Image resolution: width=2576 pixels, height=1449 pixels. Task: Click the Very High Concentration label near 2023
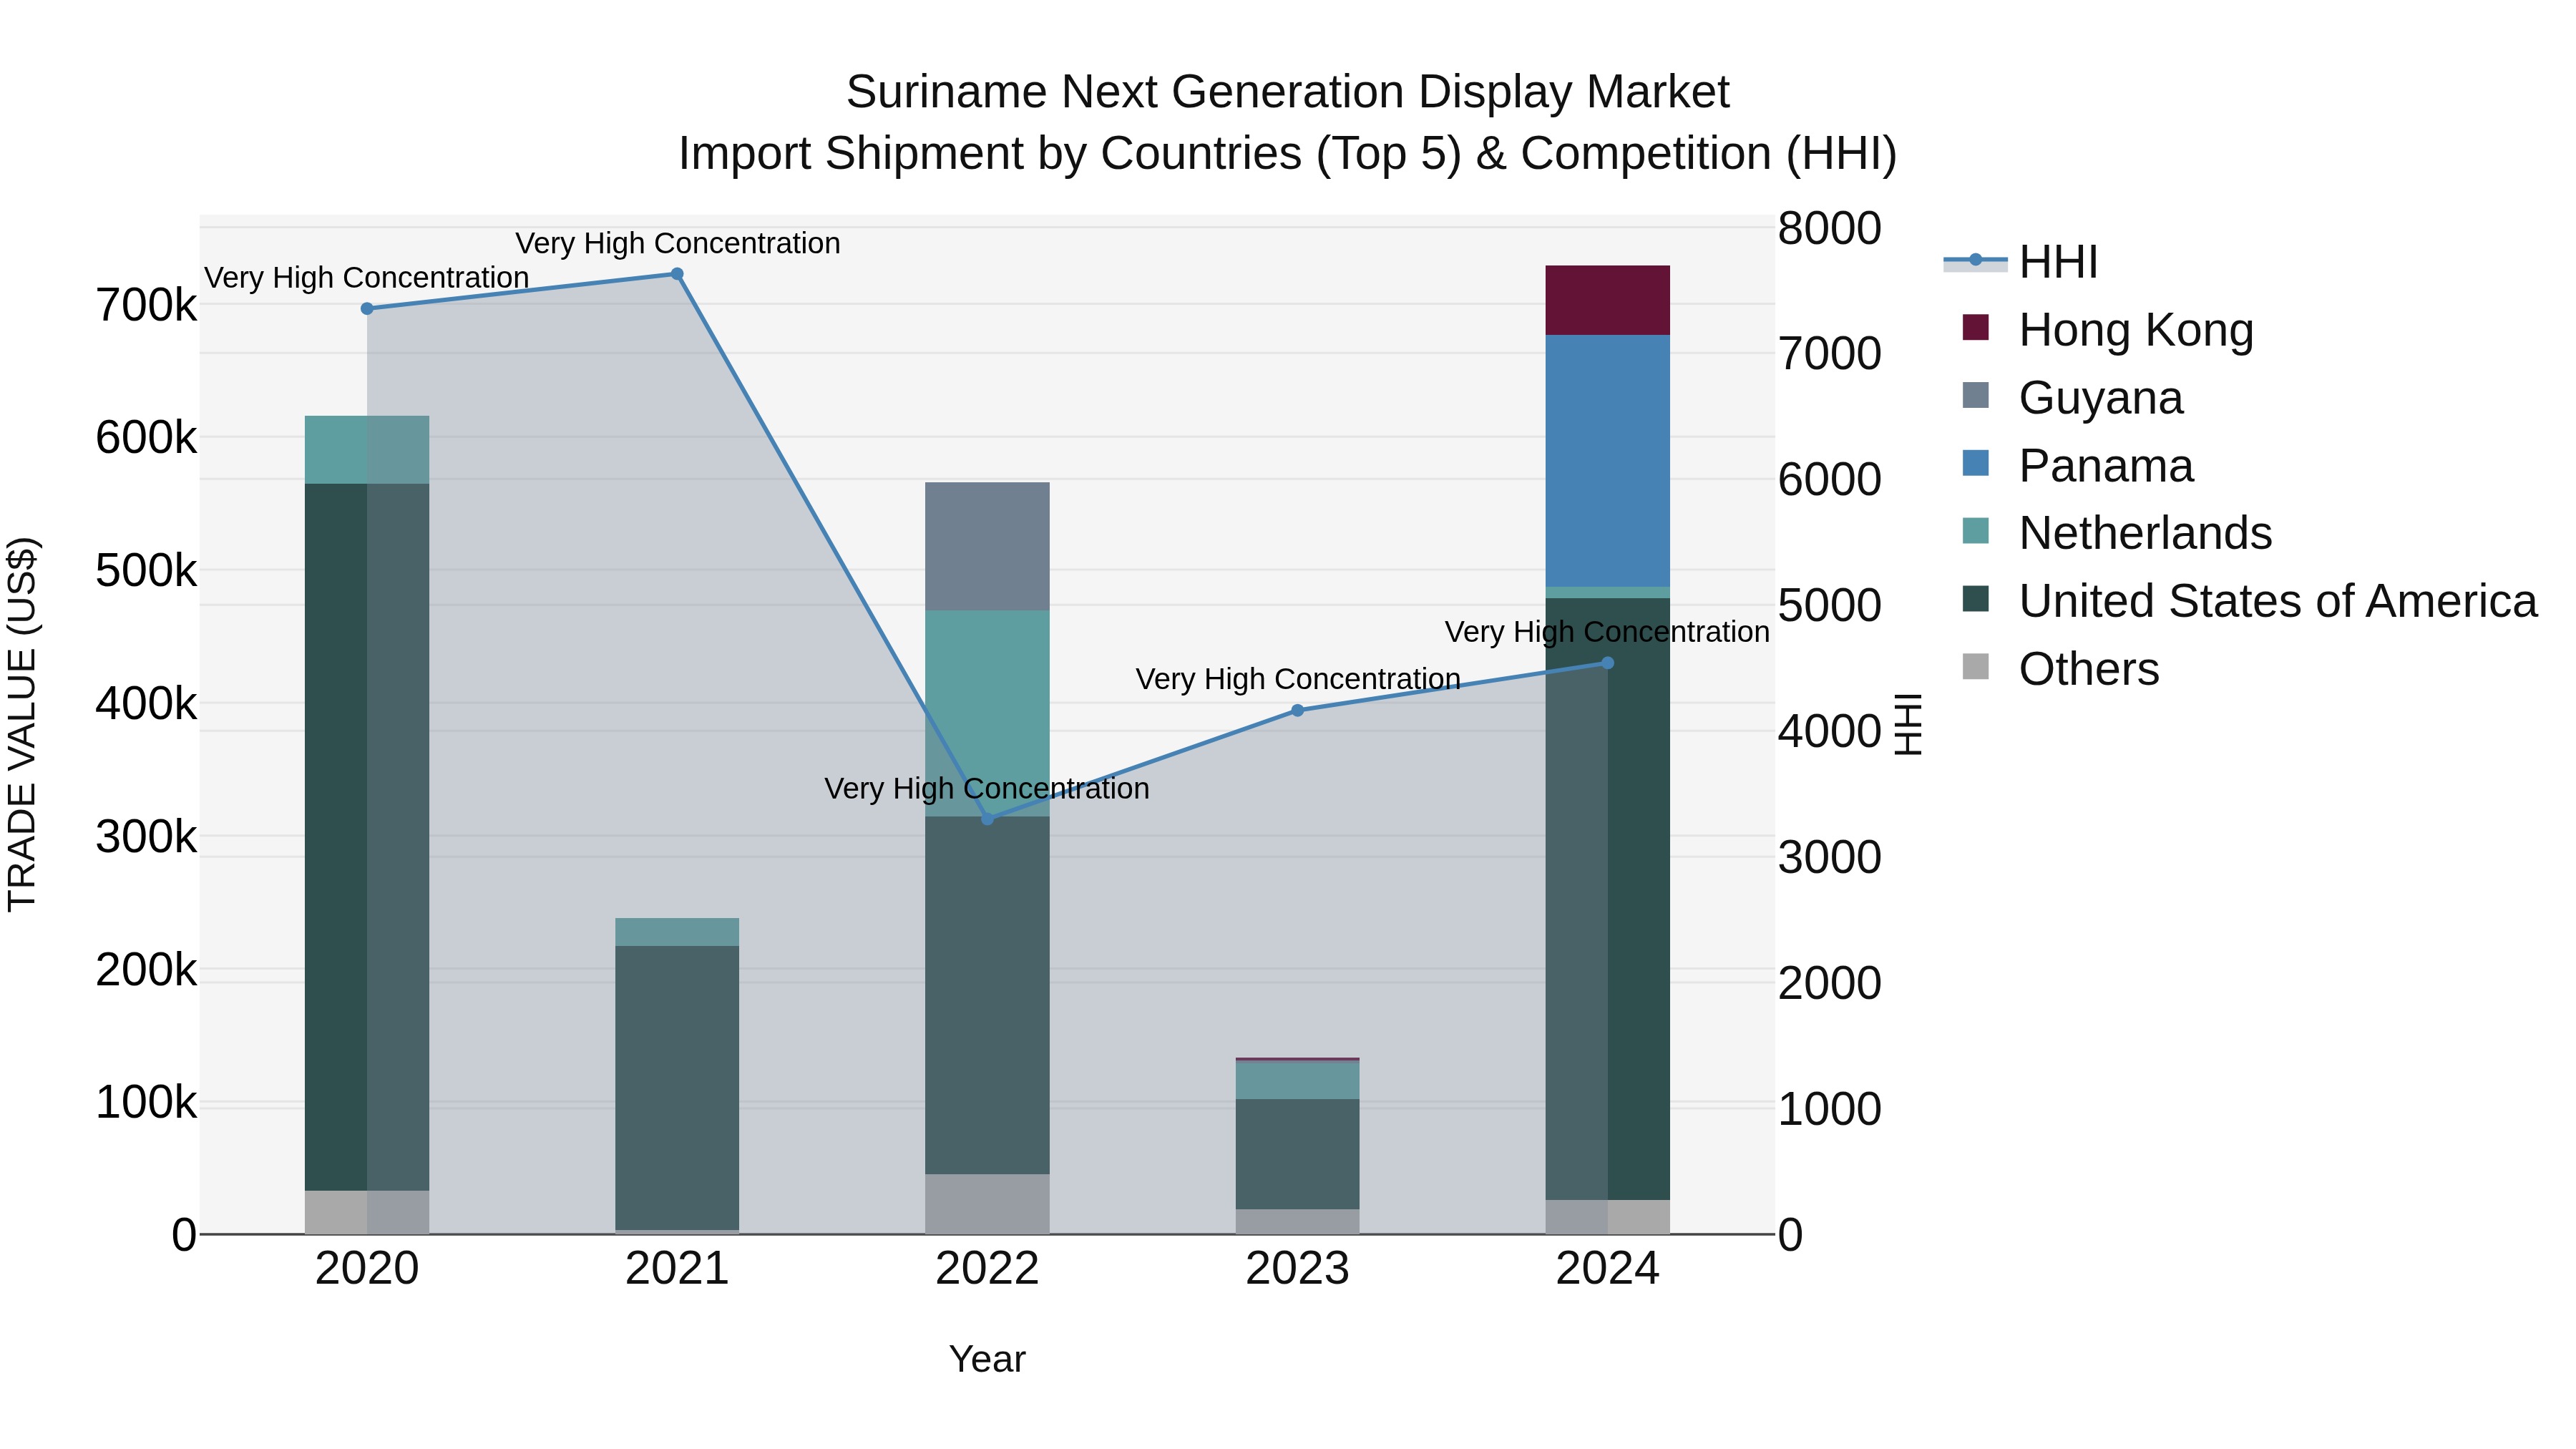pos(1298,679)
